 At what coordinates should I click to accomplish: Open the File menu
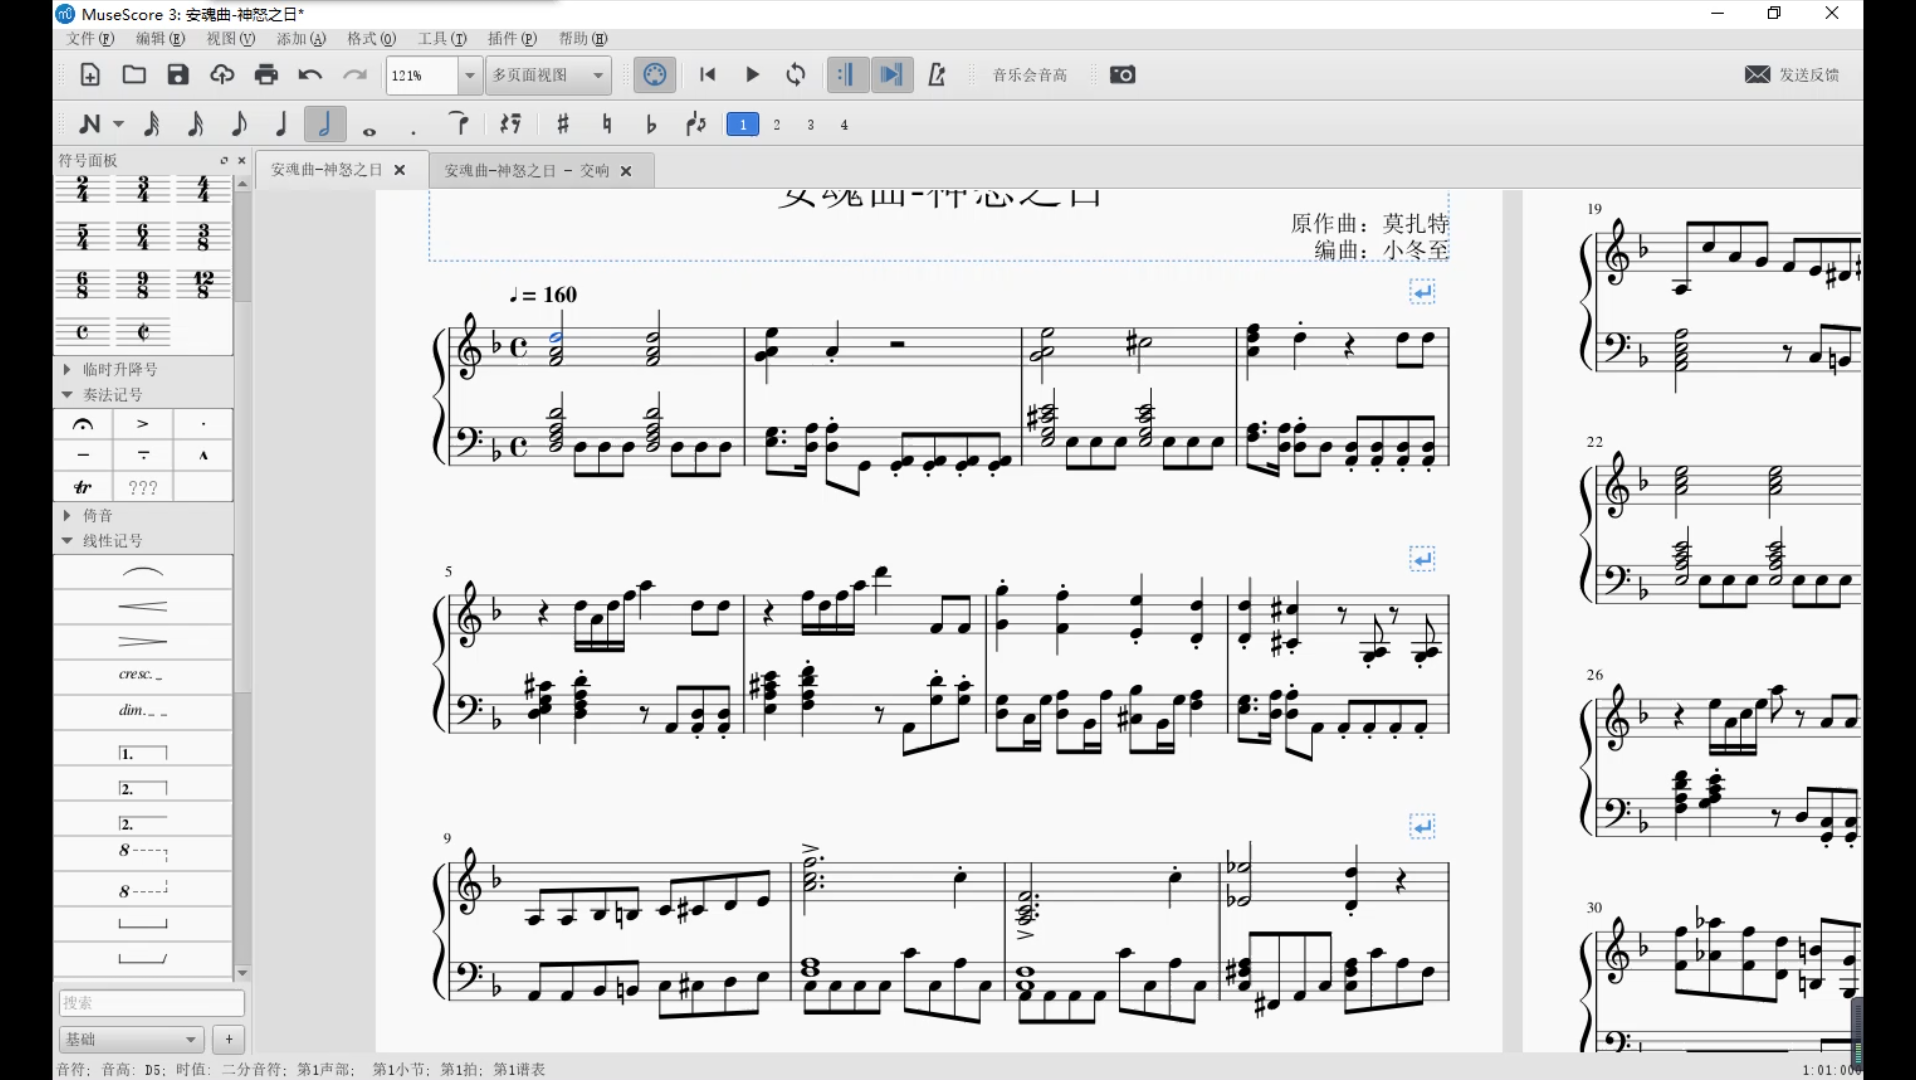pos(90,39)
